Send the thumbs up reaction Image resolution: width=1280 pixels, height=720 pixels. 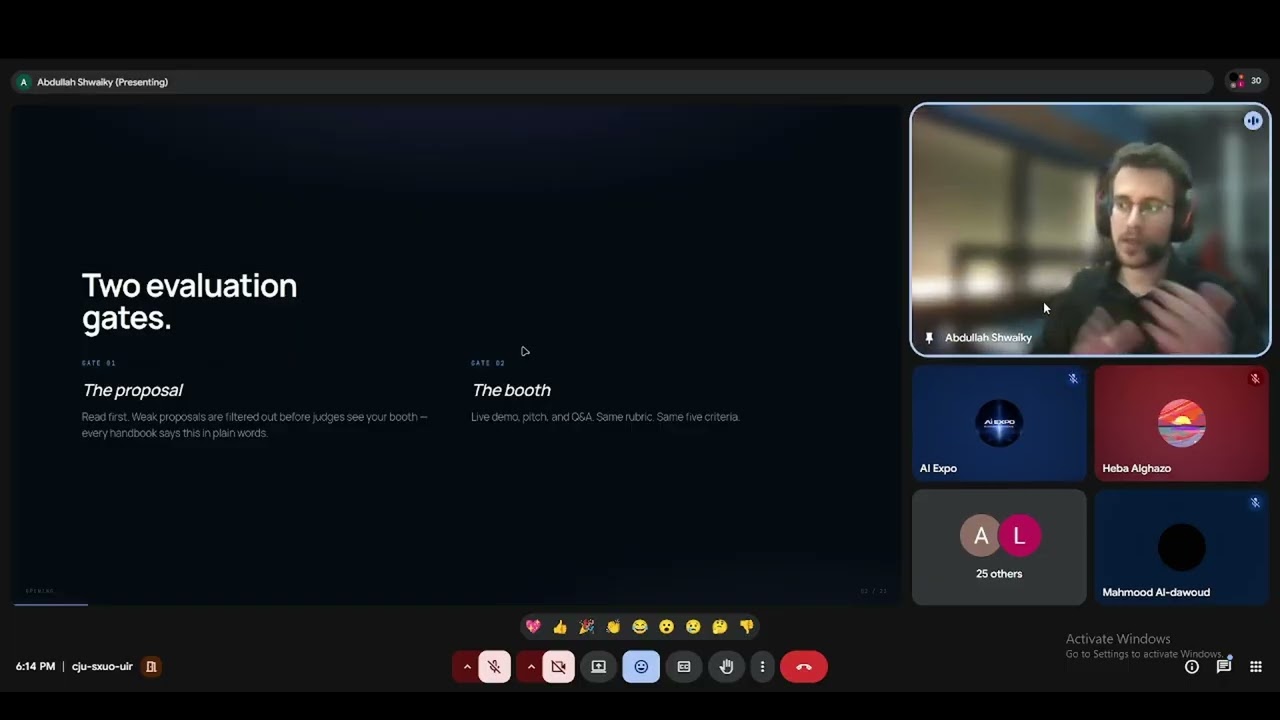(560, 627)
